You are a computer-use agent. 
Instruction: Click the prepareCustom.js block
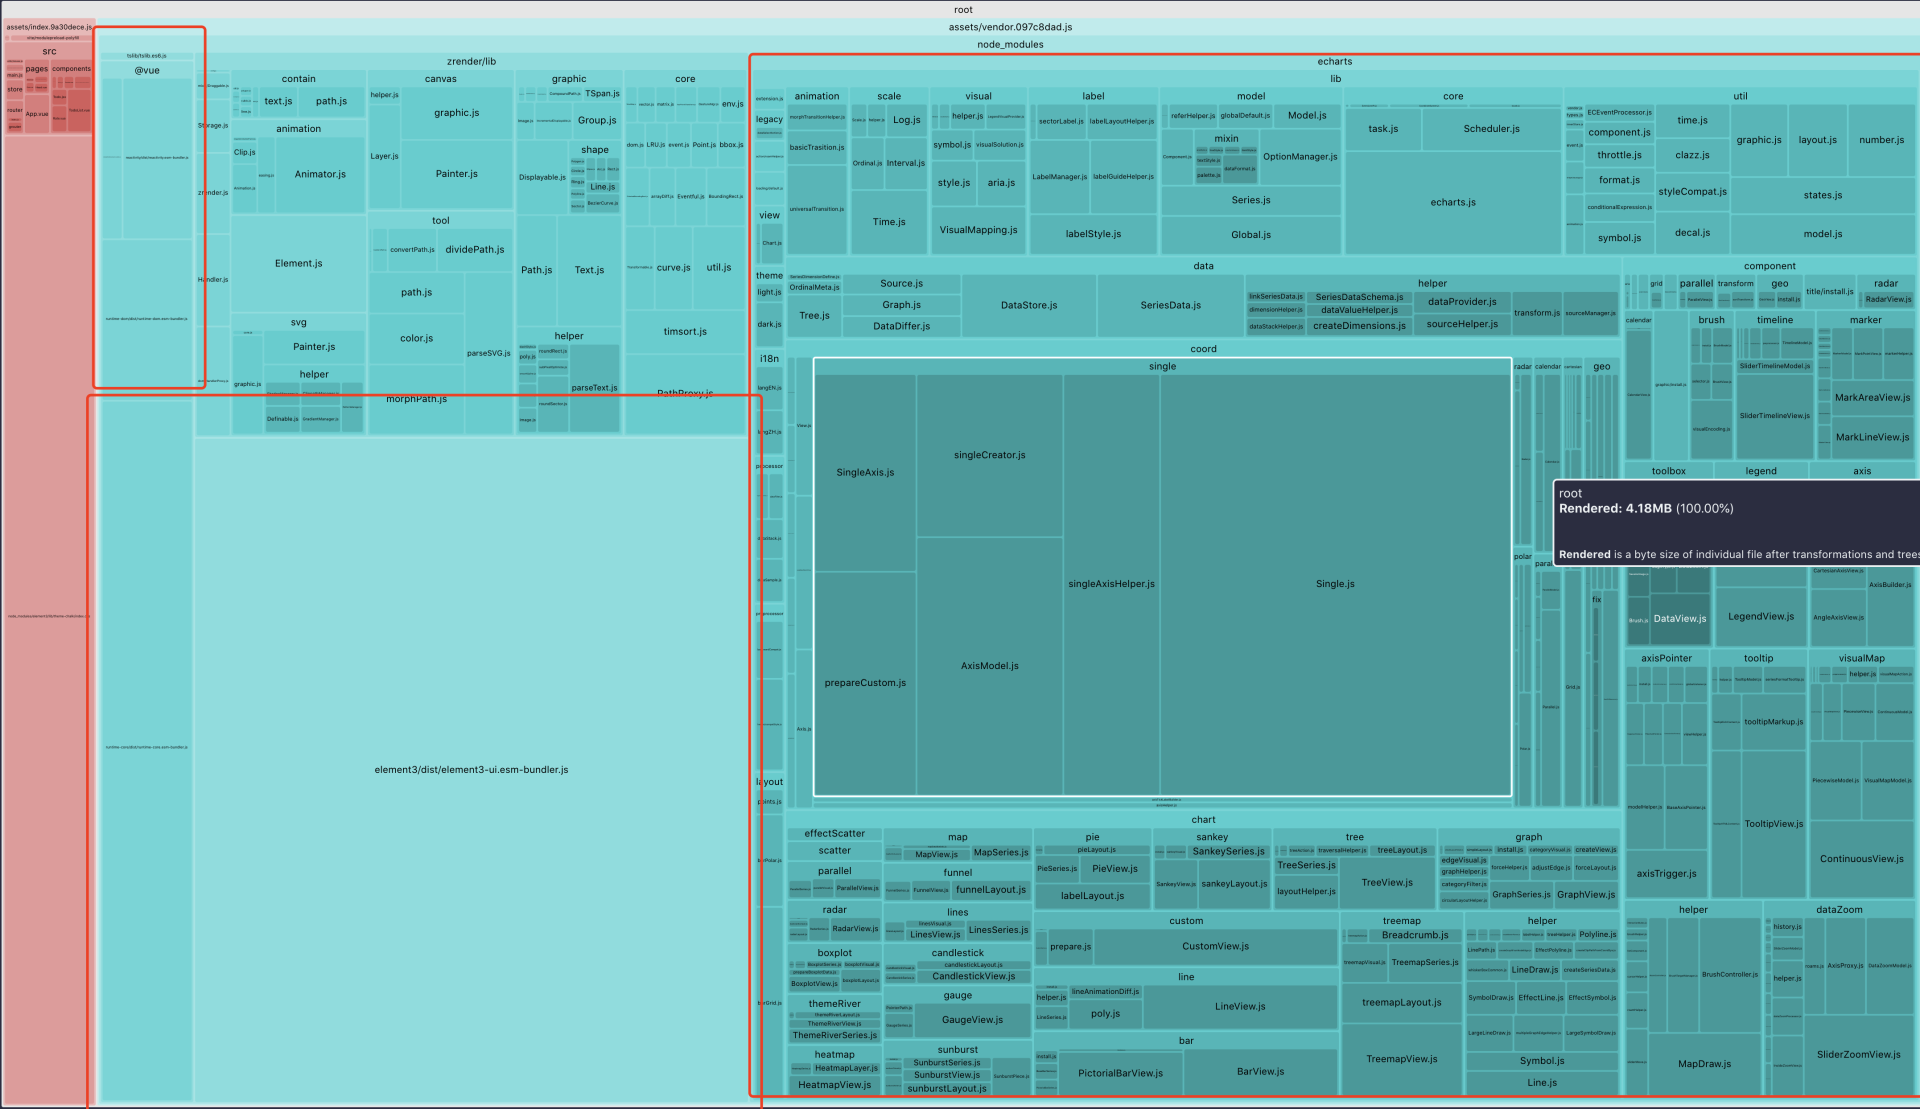tap(865, 683)
